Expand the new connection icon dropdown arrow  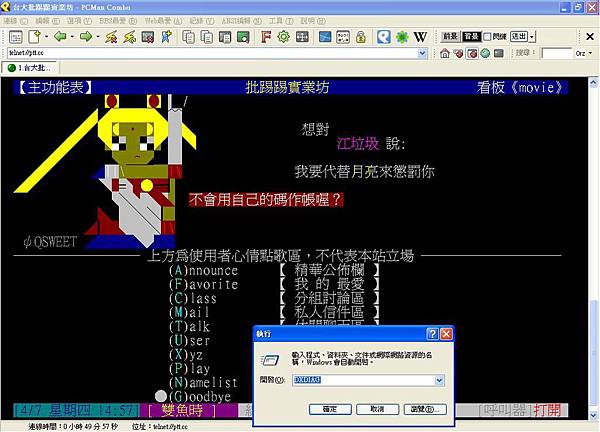click(x=46, y=37)
